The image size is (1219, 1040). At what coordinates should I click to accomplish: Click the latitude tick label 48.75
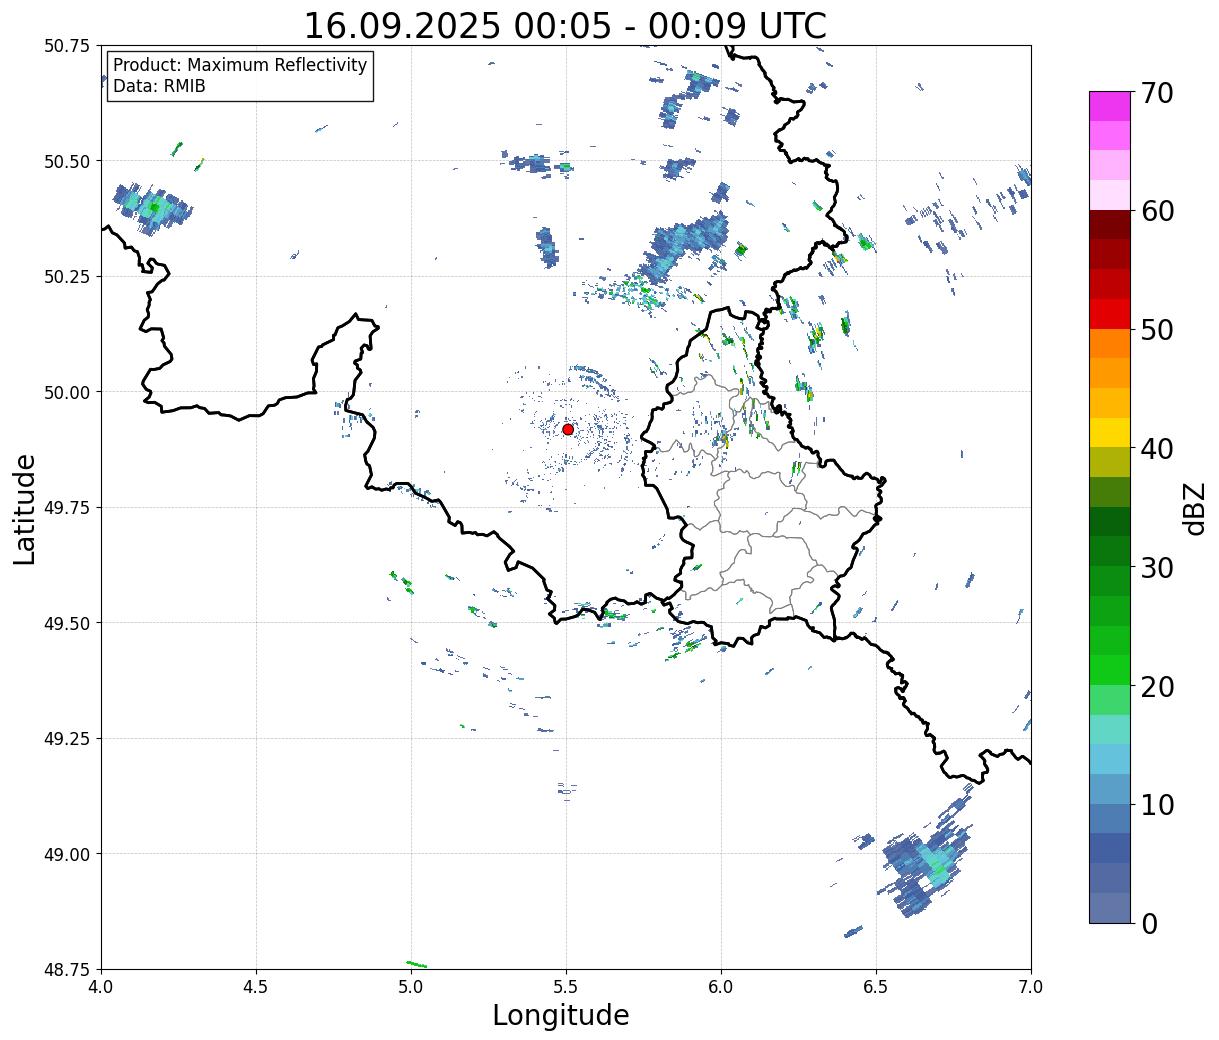[67, 970]
